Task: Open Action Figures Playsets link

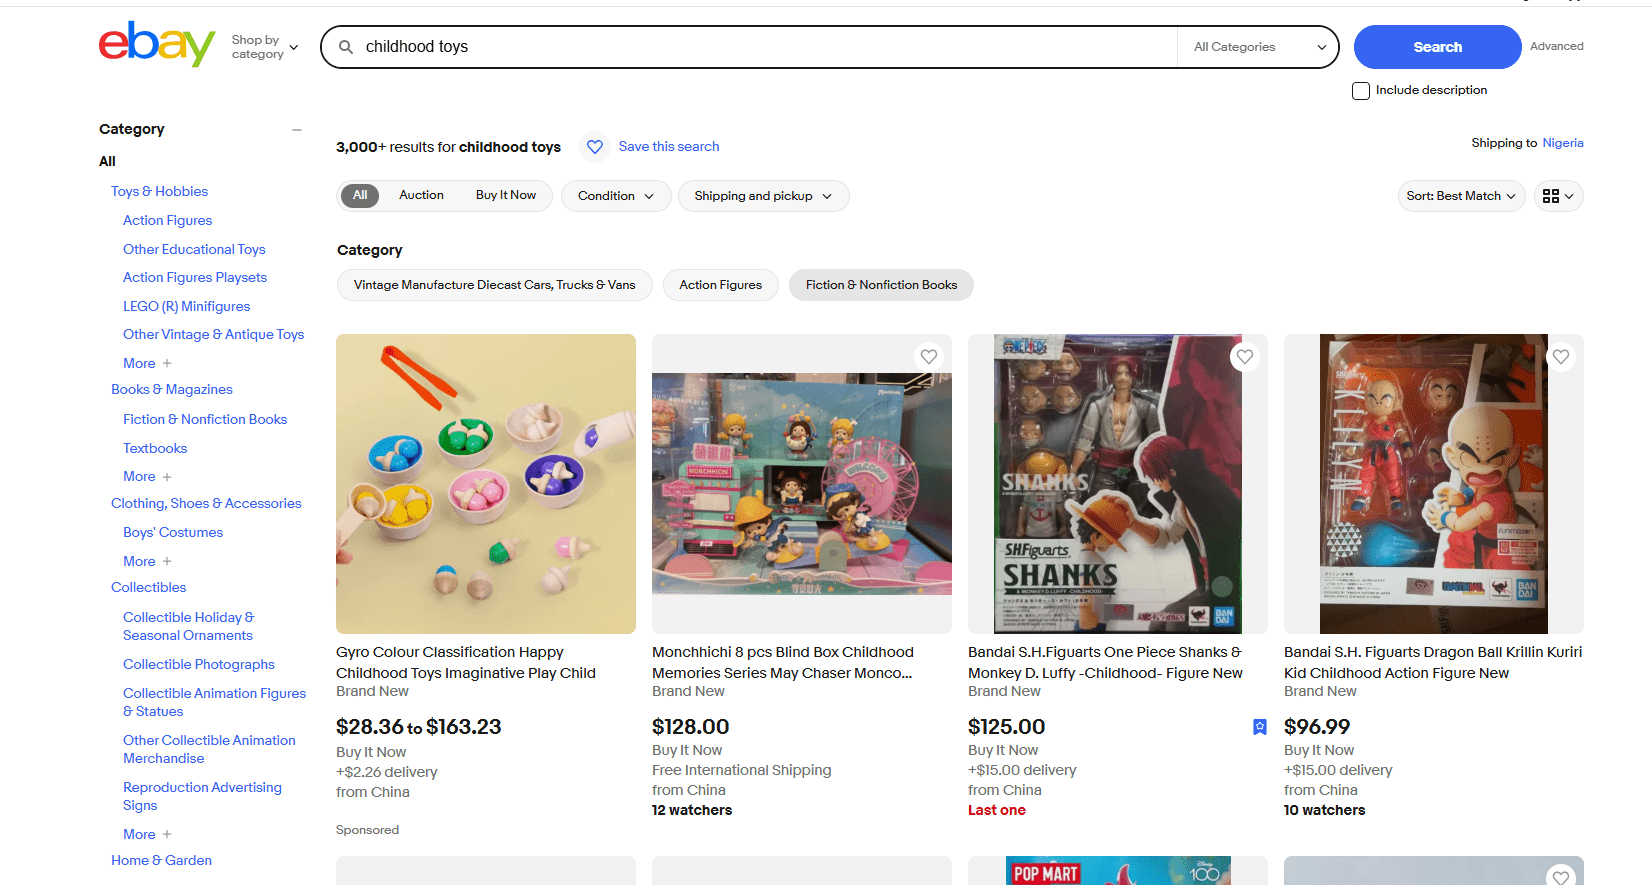Action: (x=195, y=277)
